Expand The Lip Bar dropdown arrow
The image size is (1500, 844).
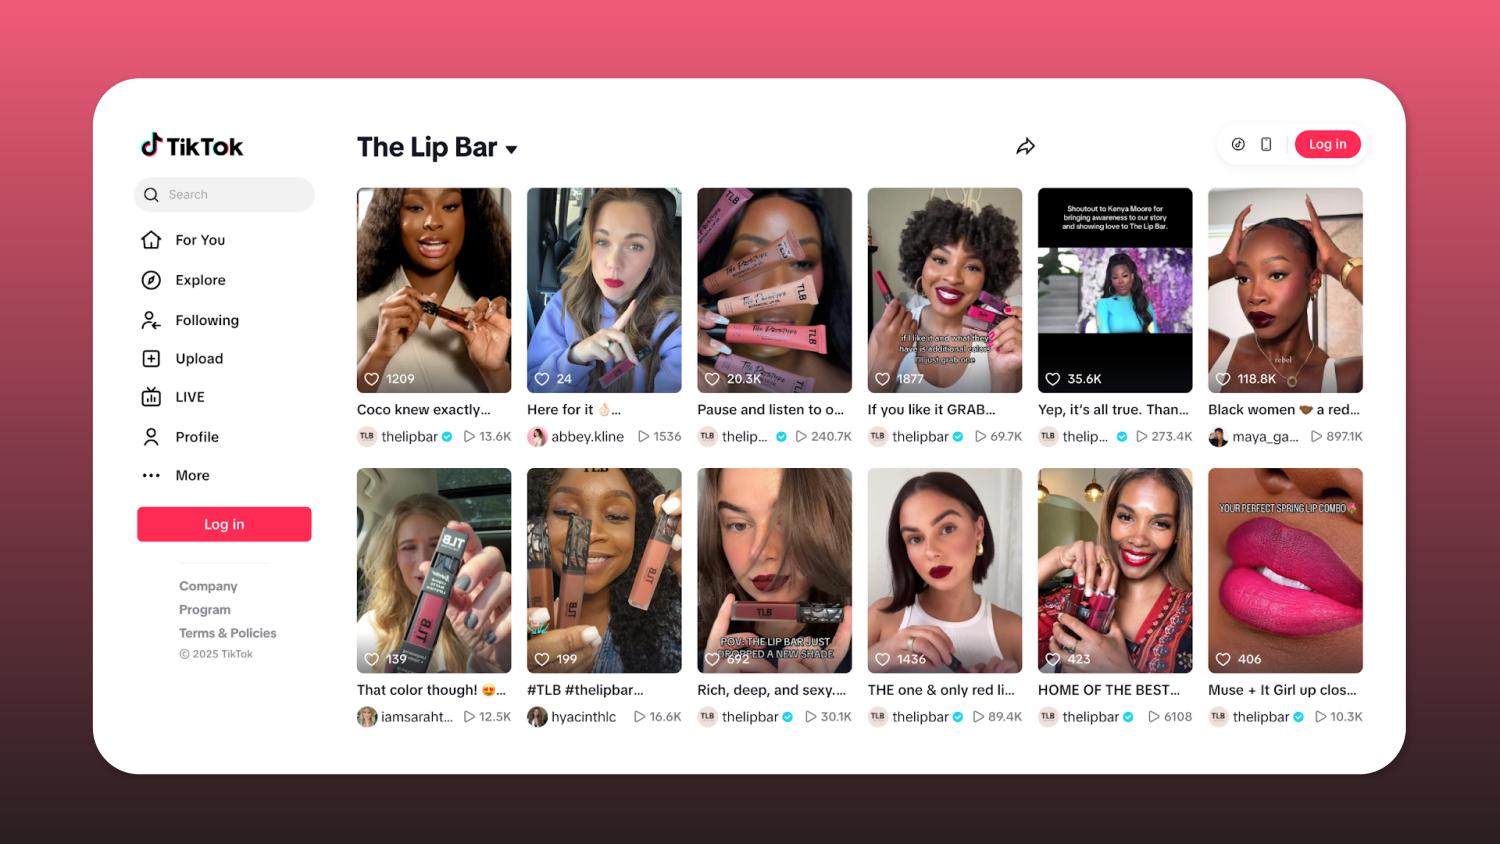[x=512, y=149]
